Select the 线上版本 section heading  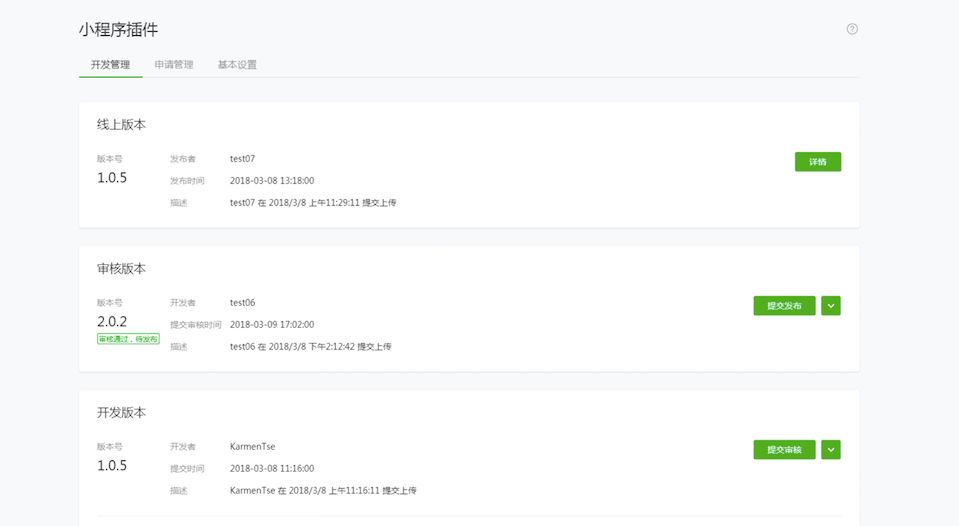tap(122, 125)
